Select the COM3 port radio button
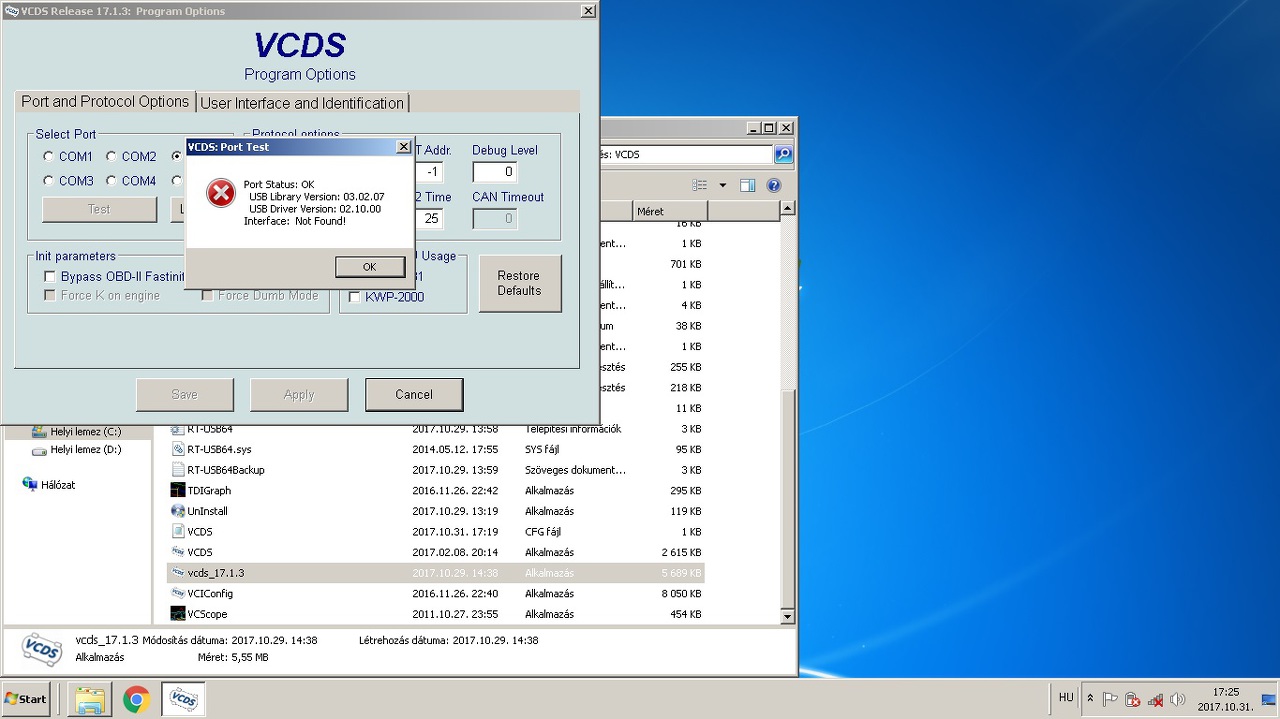Viewport: 1280px width, 719px height. click(48, 181)
